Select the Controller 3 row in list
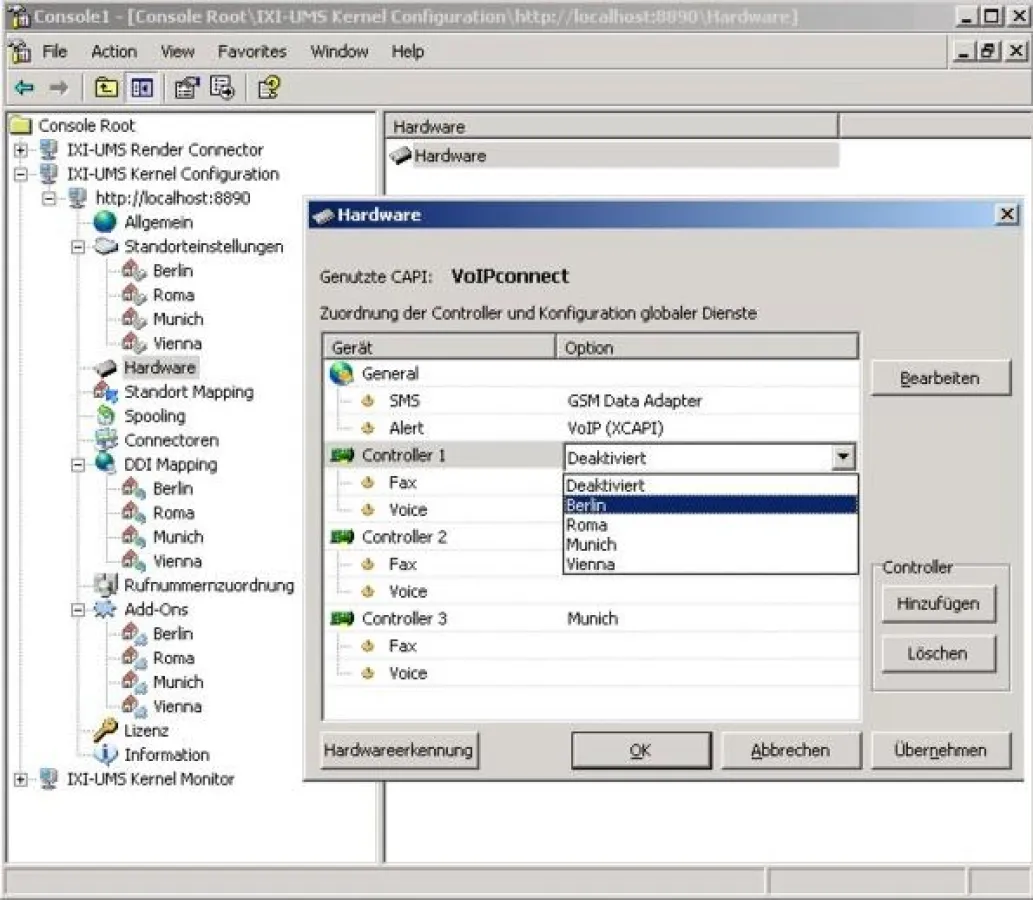 (404, 619)
